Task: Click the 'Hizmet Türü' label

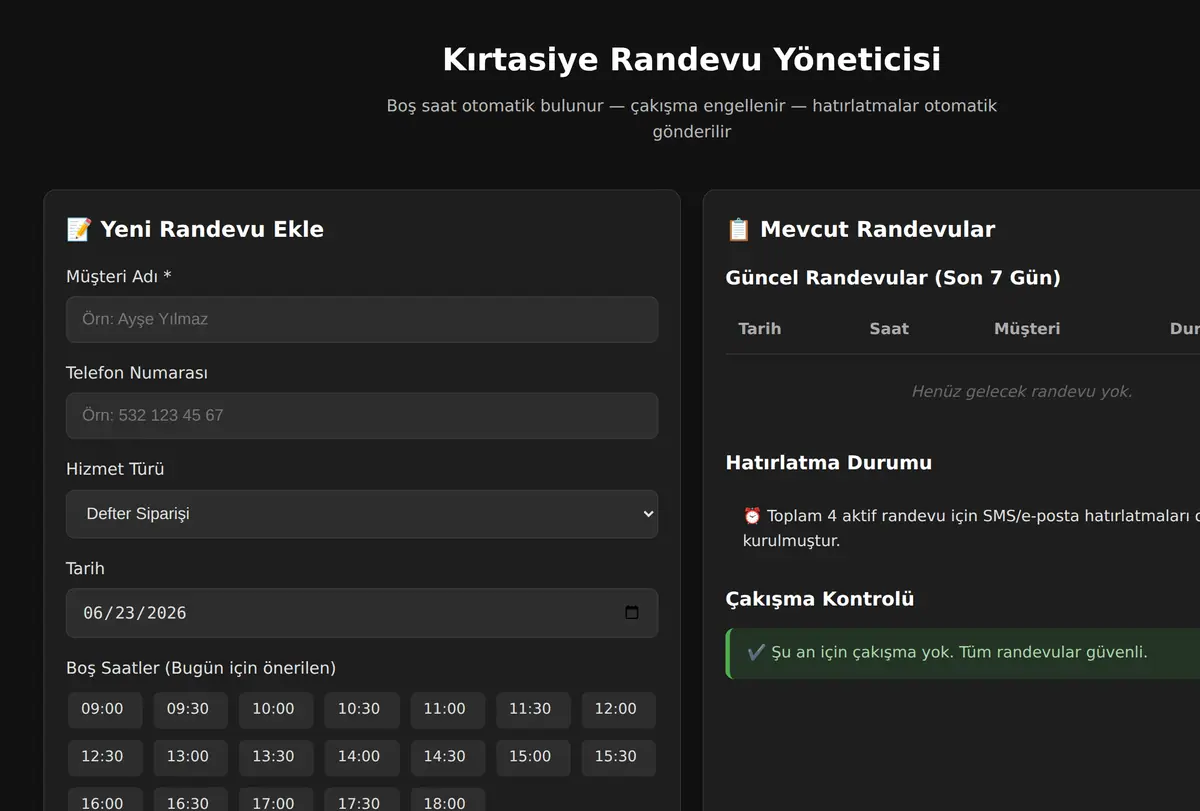Action: click(115, 469)
